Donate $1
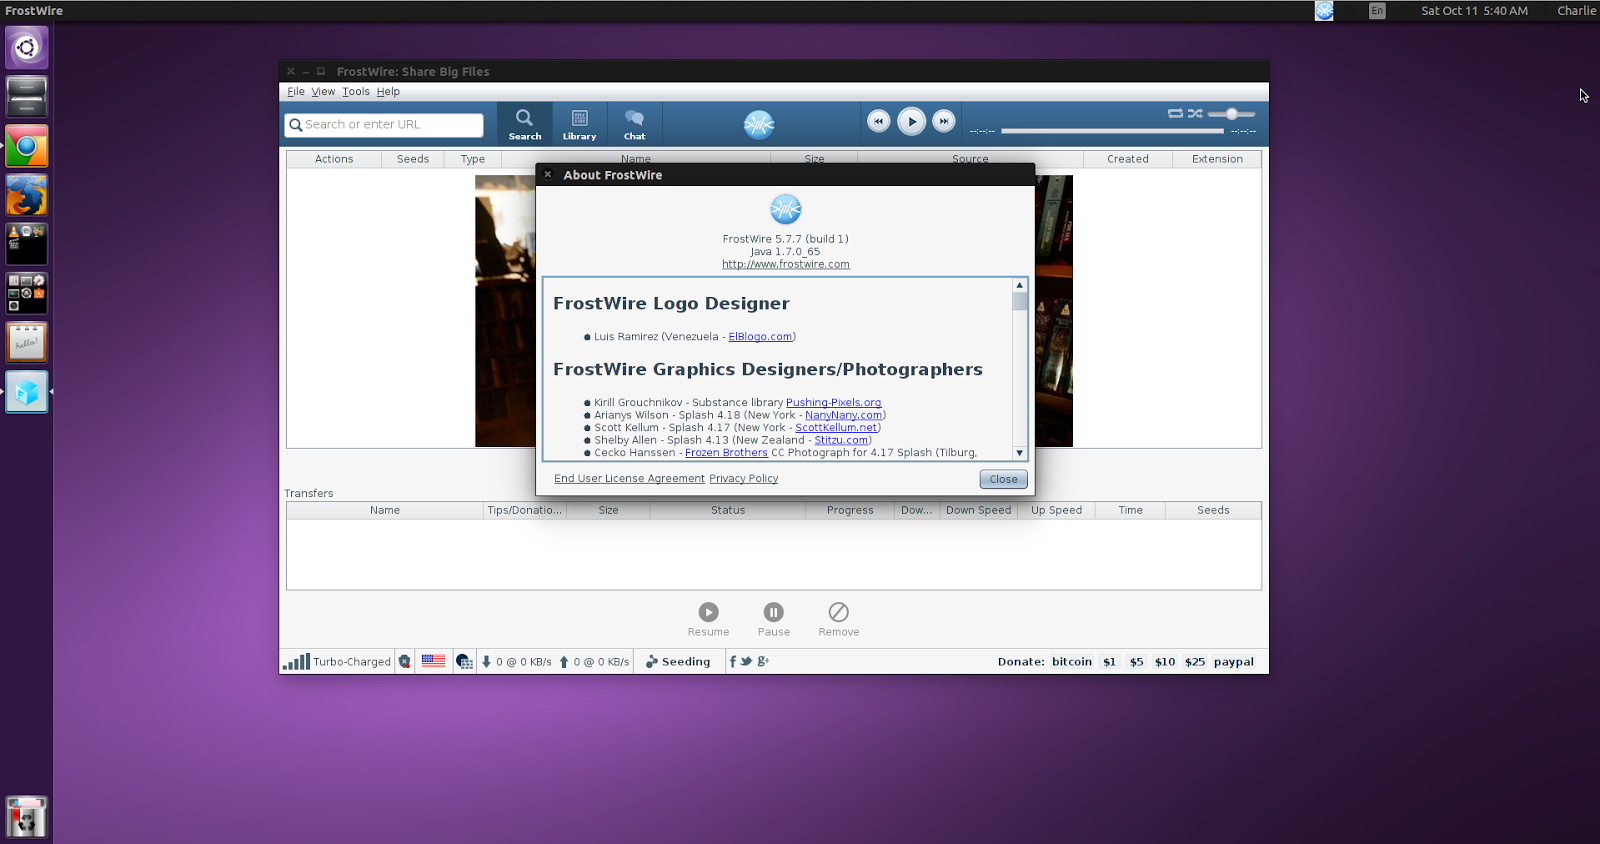Viewport: 1600px width, 844px height. 1109,662
